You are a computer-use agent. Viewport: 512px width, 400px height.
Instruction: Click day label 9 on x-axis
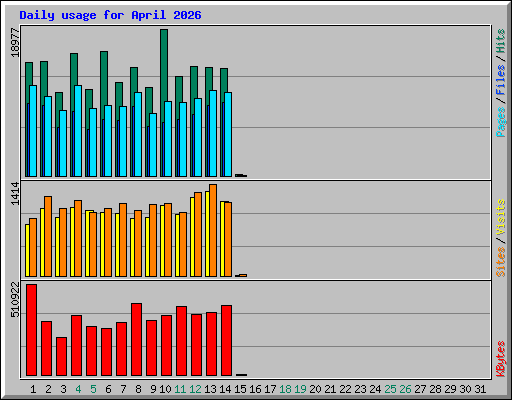click(153, 389)
